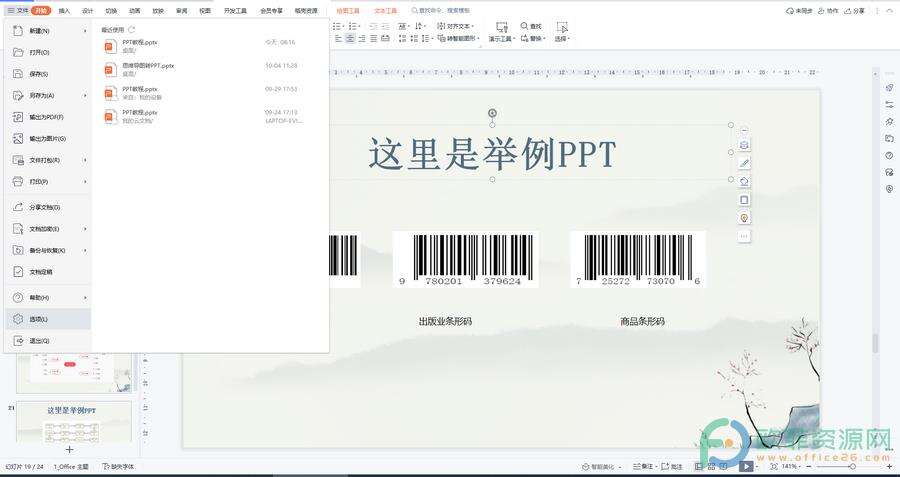This screenshot has height=477, width=900.
Task: Click the Share (分享) button top right
Action: [x=854, y=10]
